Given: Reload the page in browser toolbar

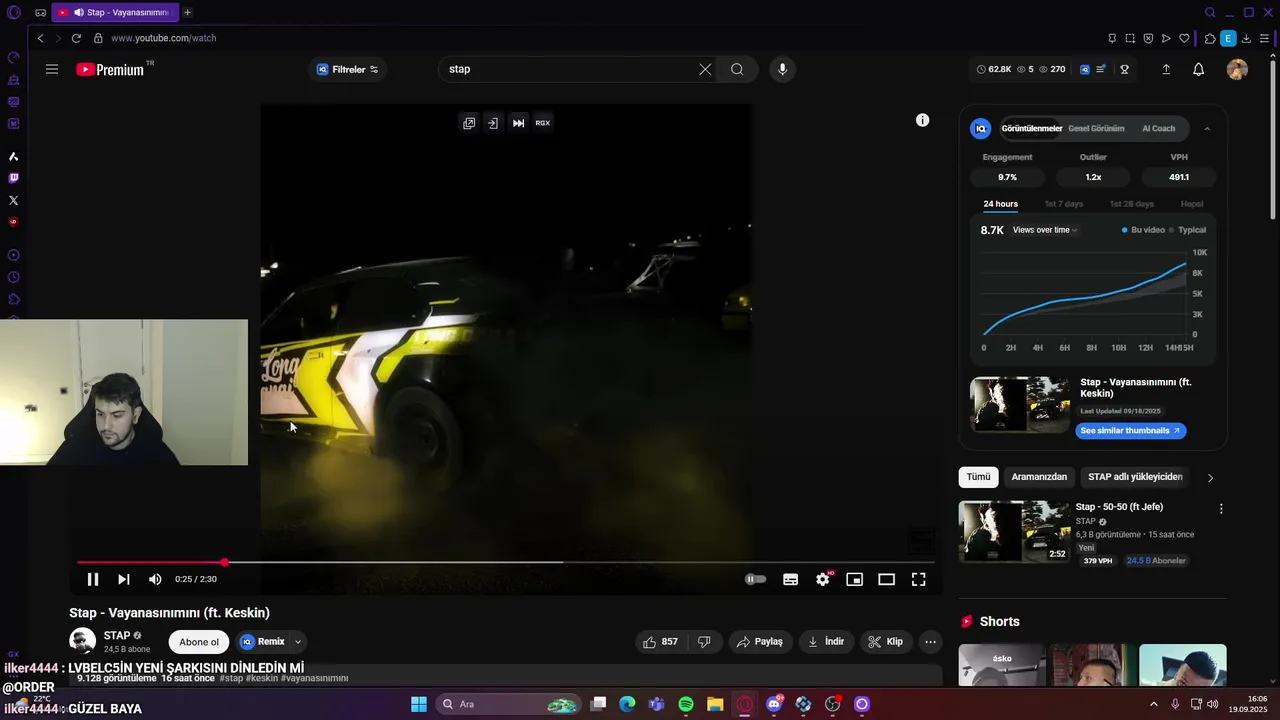Looking at the screenshot, I should [x=76, y=38].
